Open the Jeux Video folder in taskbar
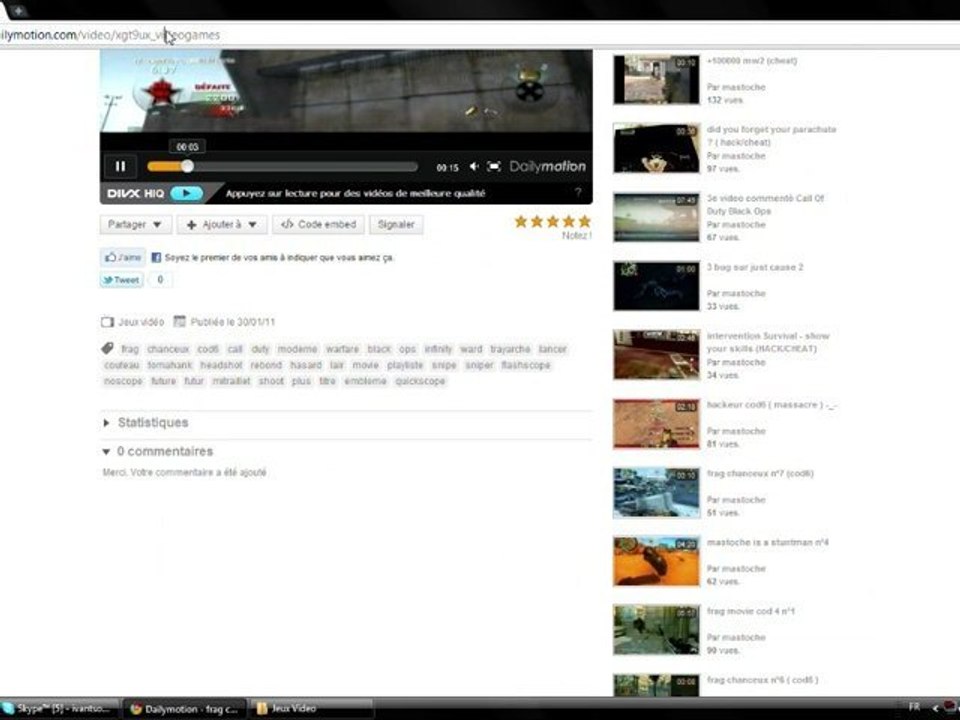This screenshot has width=960, height=720. (x=311, y=708)
